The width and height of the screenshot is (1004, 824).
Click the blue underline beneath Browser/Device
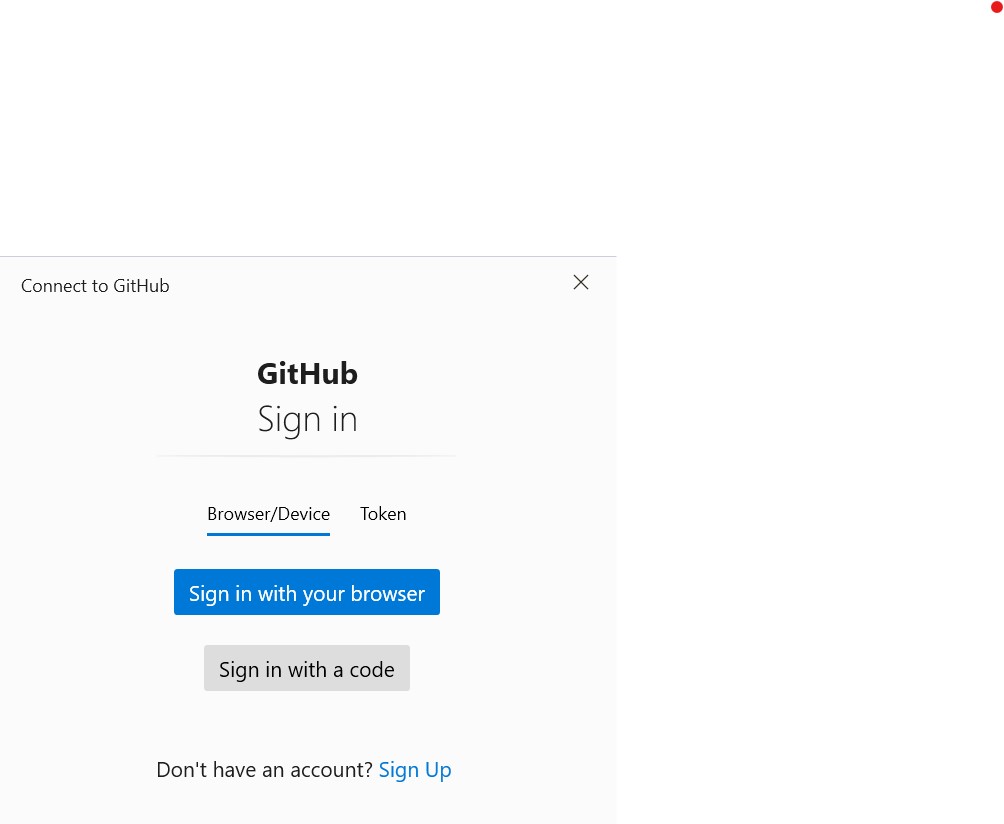268,534
